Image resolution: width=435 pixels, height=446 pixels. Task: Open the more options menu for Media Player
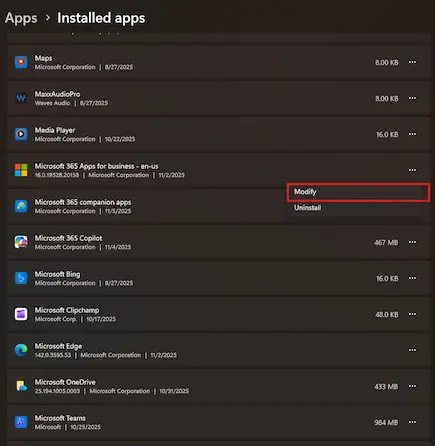pos(412,134)
